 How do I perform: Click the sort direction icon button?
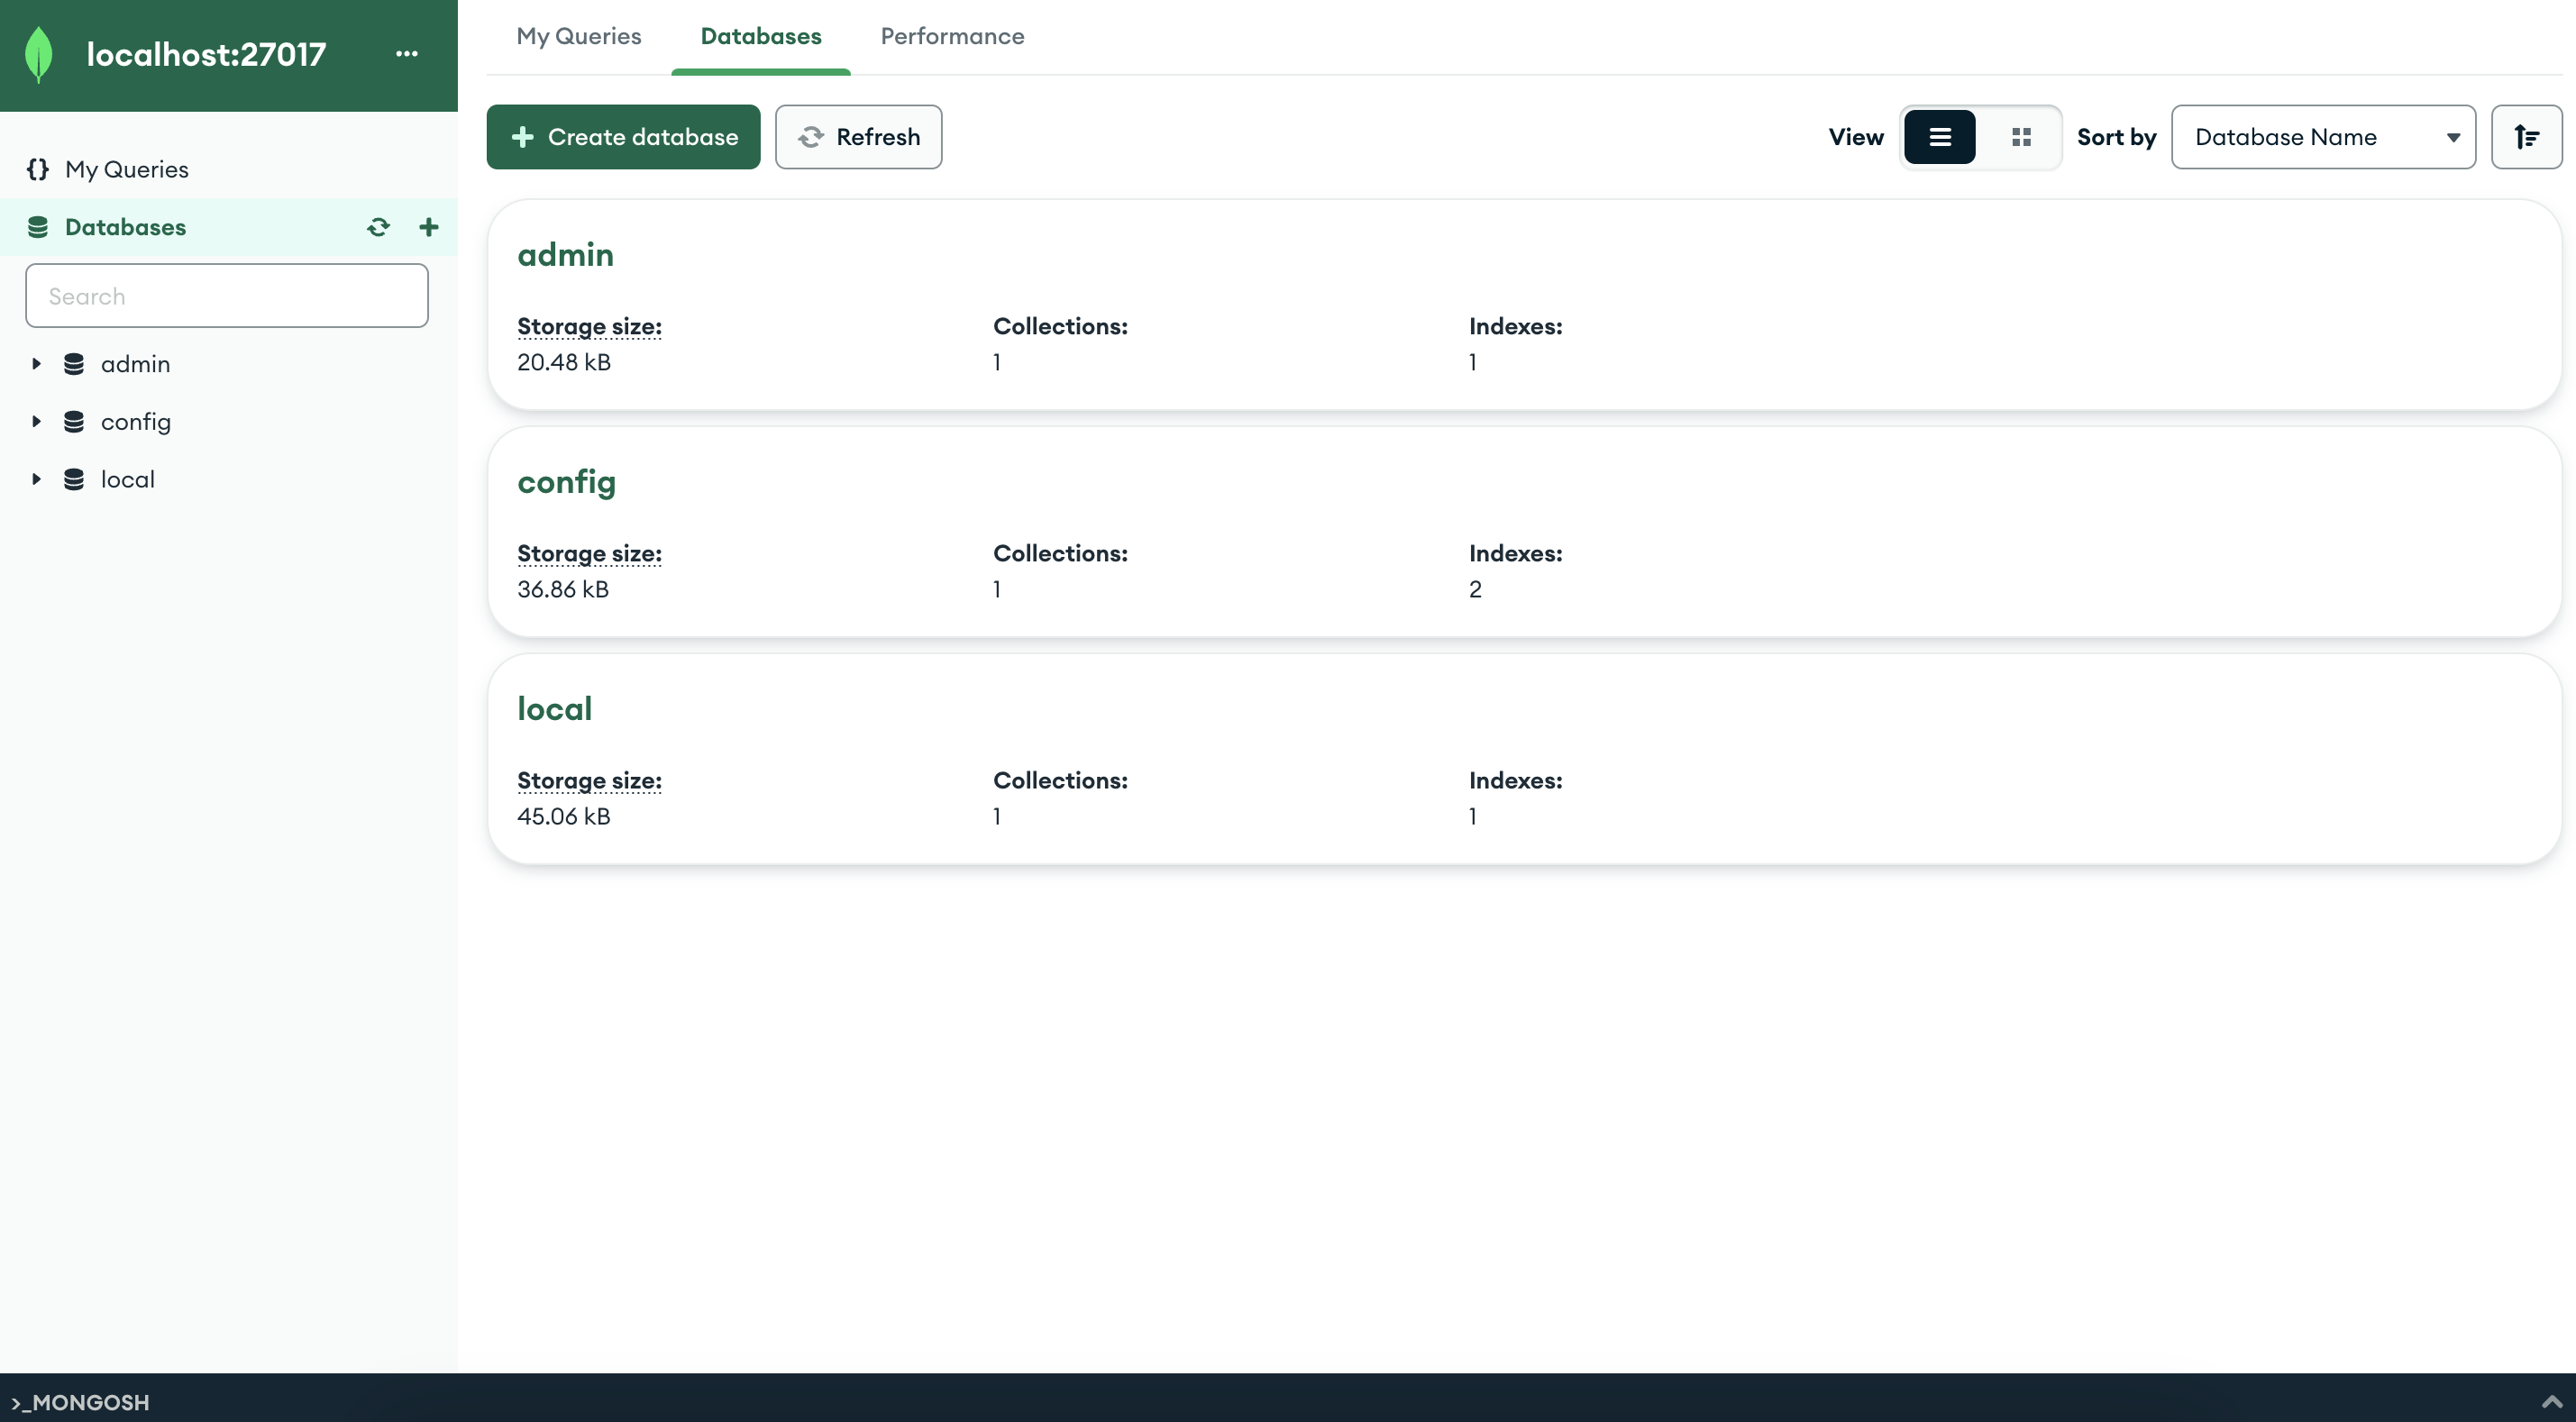(x=2526, y=137)
